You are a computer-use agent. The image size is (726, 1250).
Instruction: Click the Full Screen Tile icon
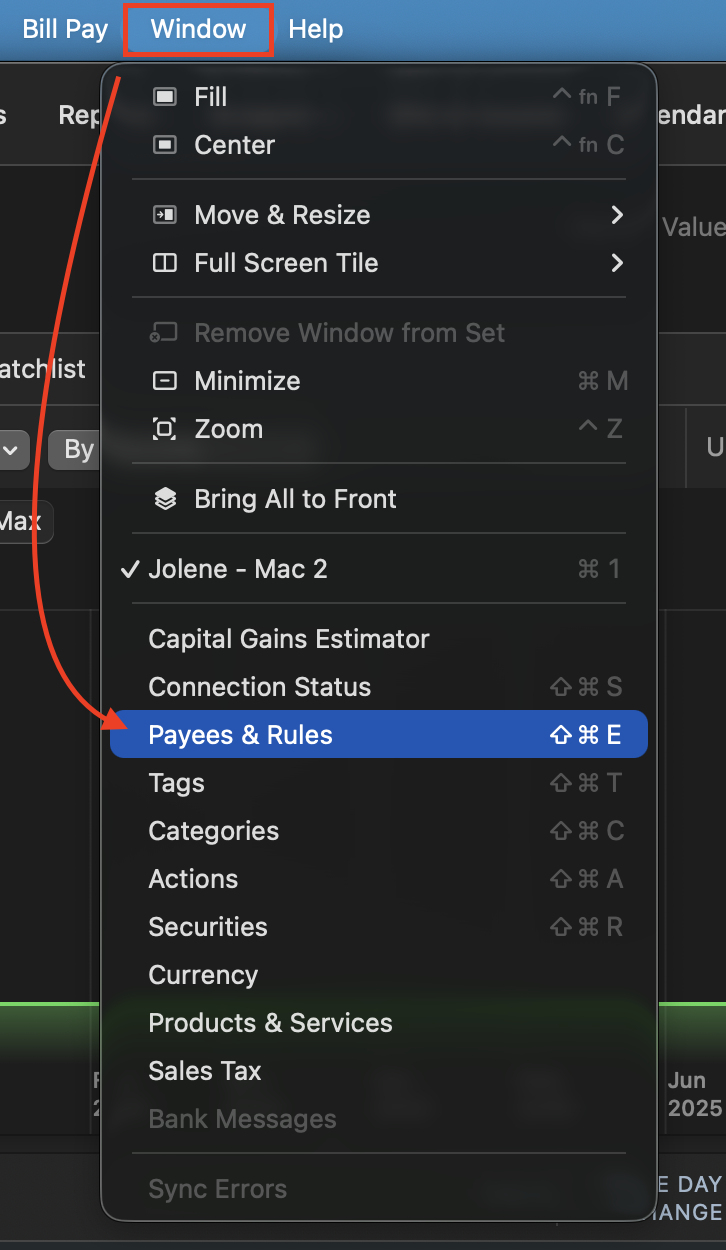(x=164, y=263)
